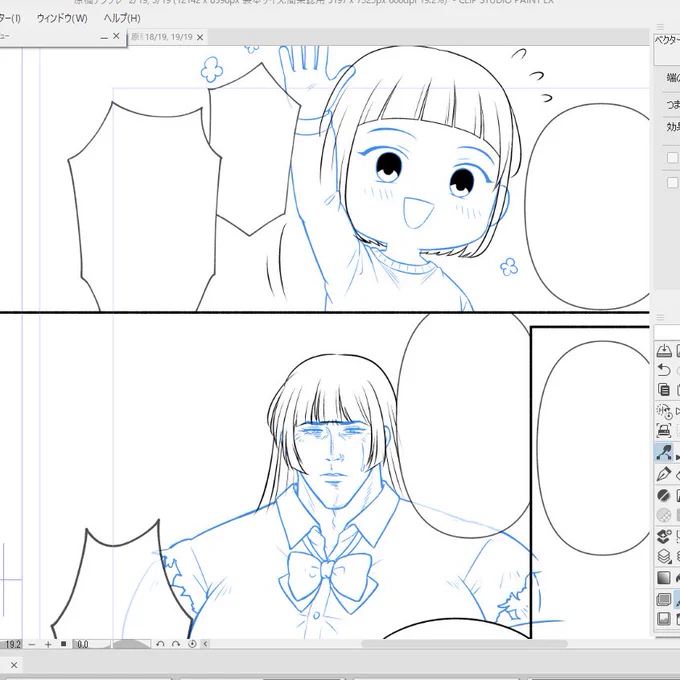
Task: Click the ベクター tool name box
Action: coord(667,49)
